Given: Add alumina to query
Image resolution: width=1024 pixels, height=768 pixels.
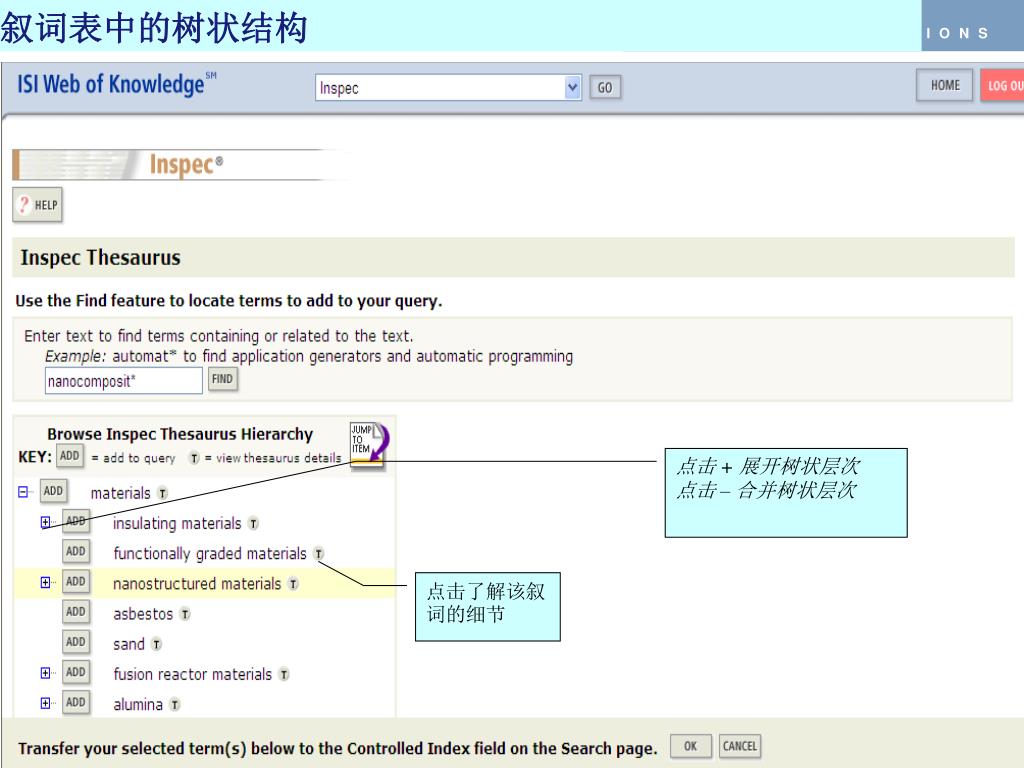Looking at the screenshot, I should click(x=76, y=702).
